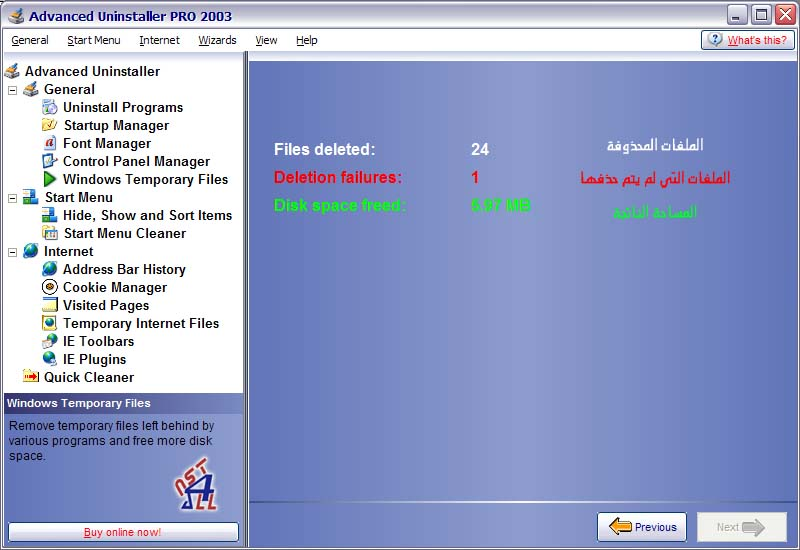Open Cookie Manager label in tree
This screenshot has width=800, height=550.
click(115, 287)
